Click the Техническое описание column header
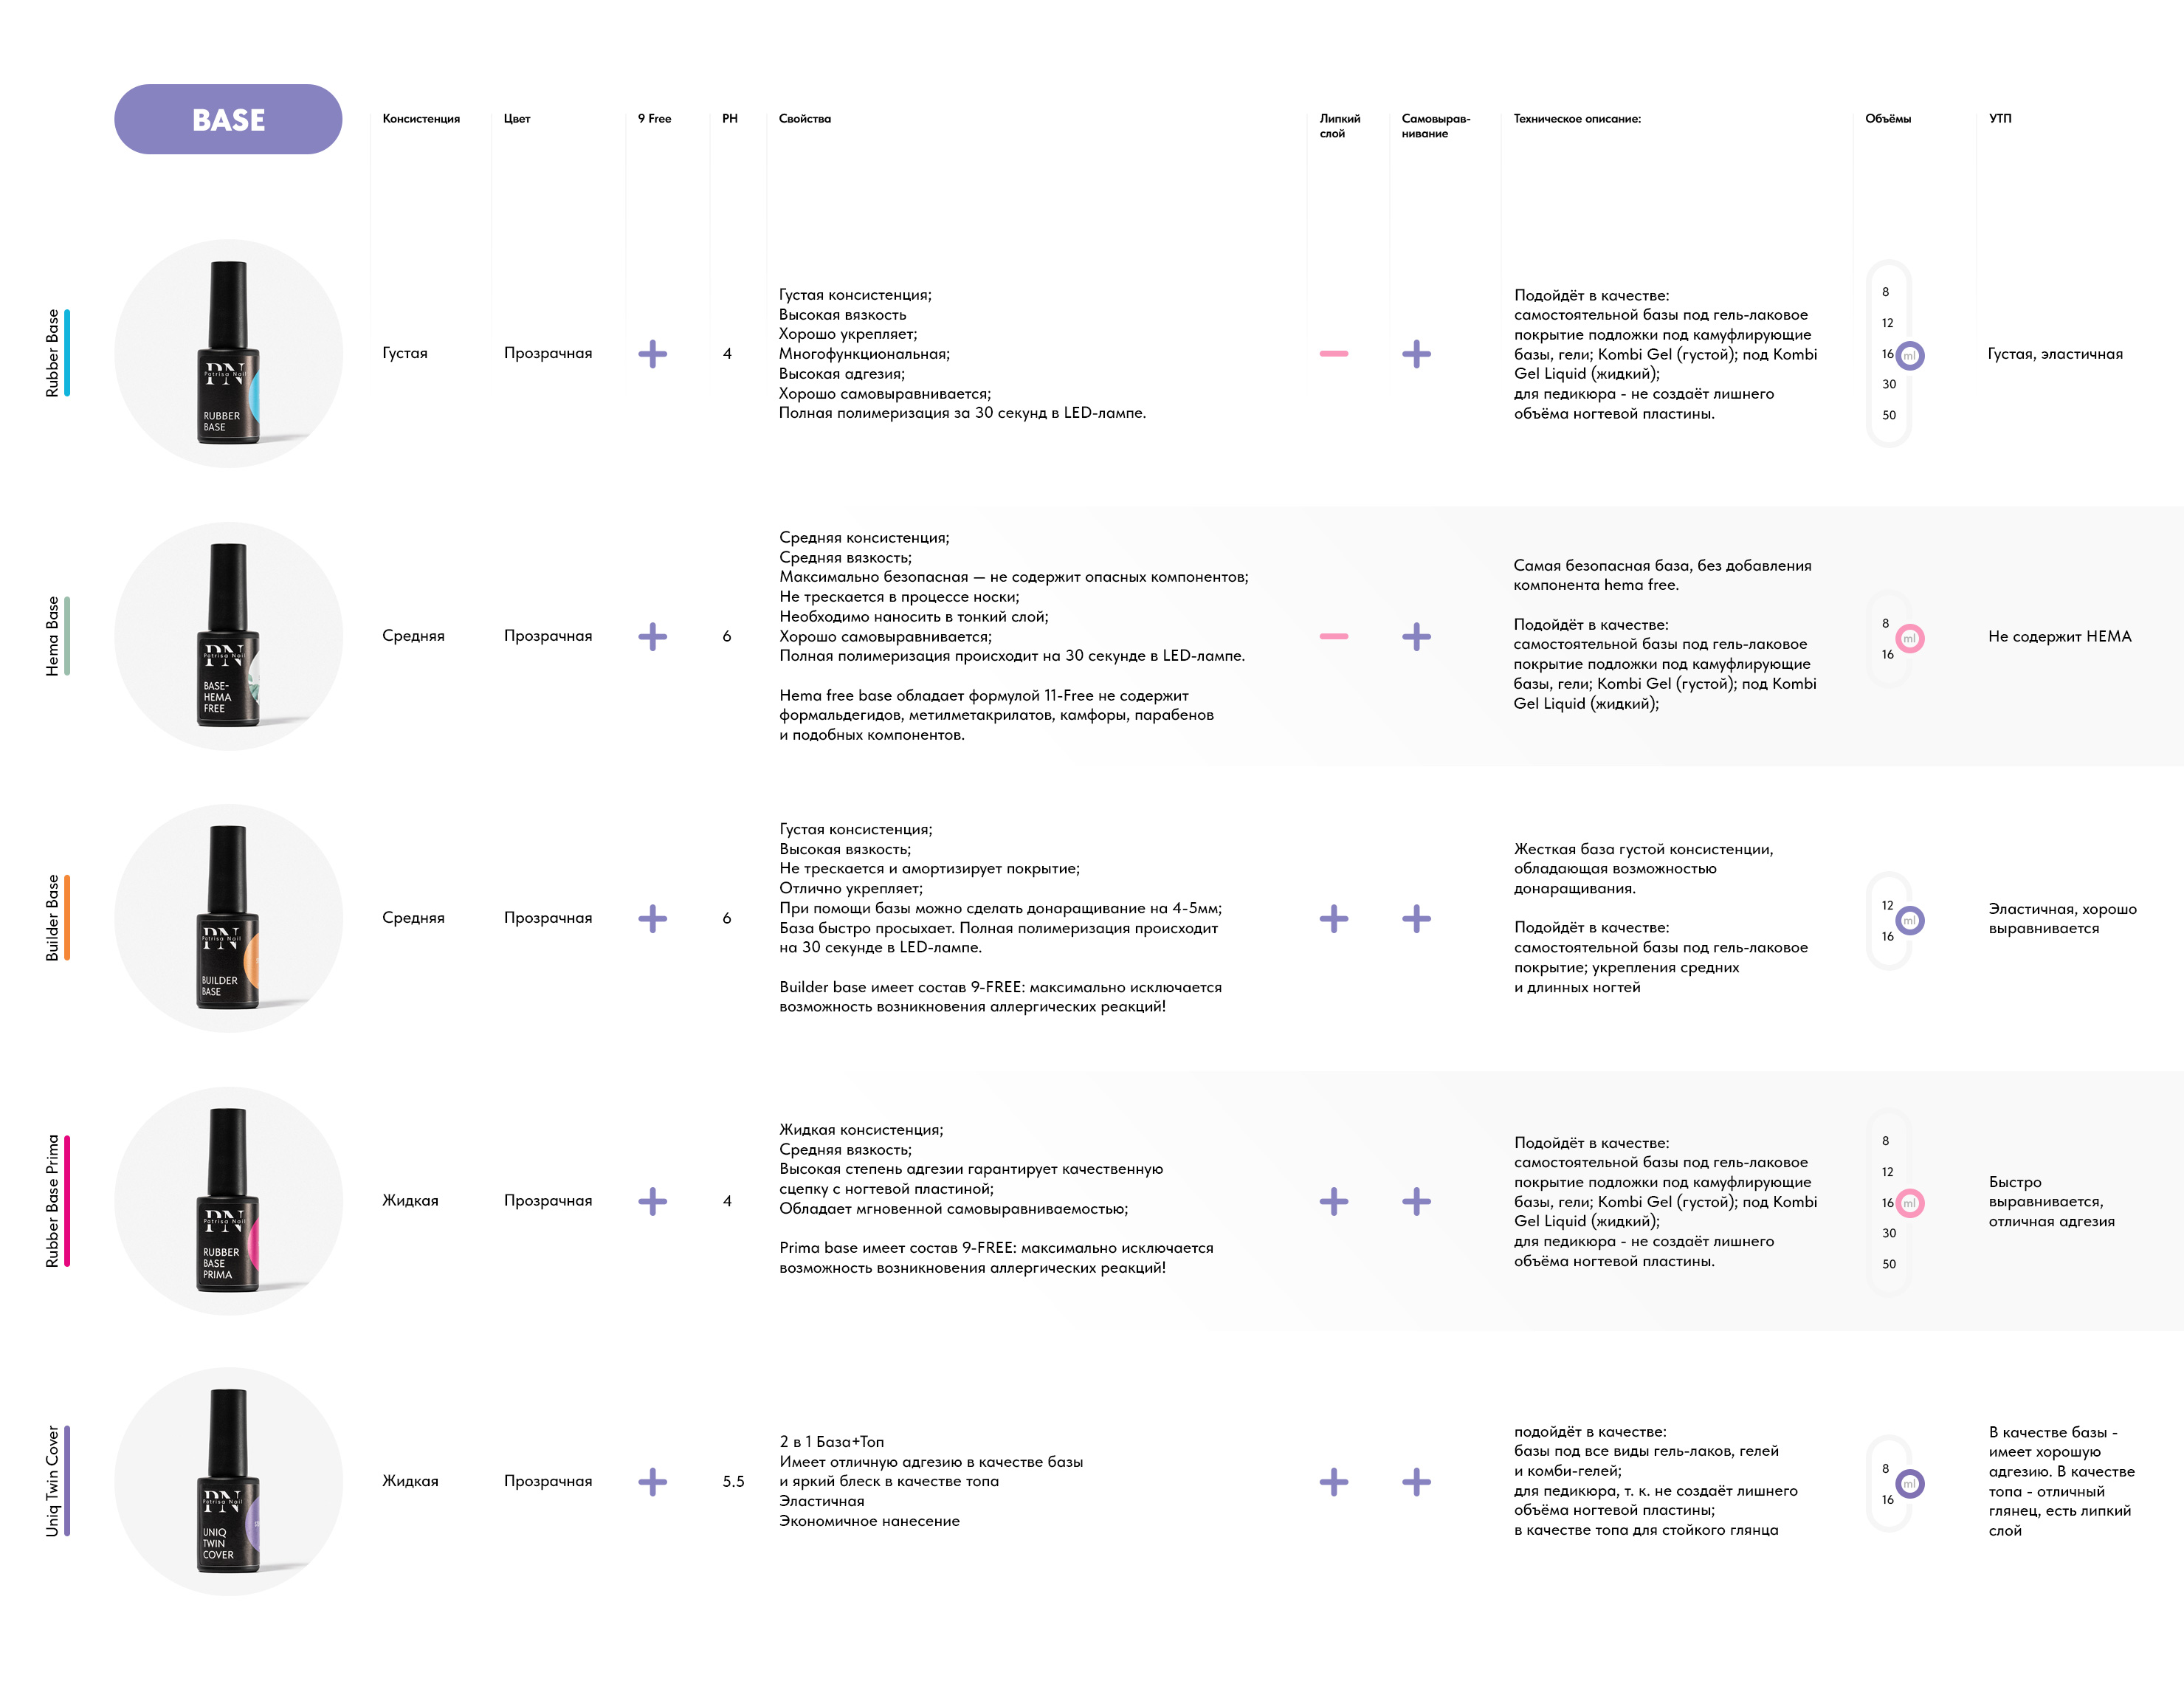Viewport: 2184px width, 1681px height. [x=1576, y=119]
